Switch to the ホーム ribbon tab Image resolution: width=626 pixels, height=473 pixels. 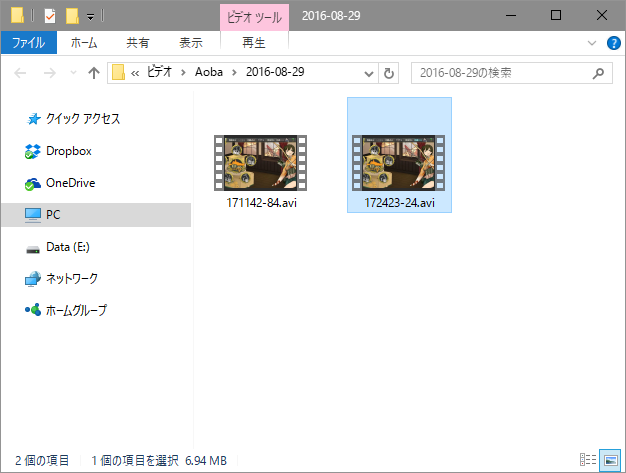point(84,42)
